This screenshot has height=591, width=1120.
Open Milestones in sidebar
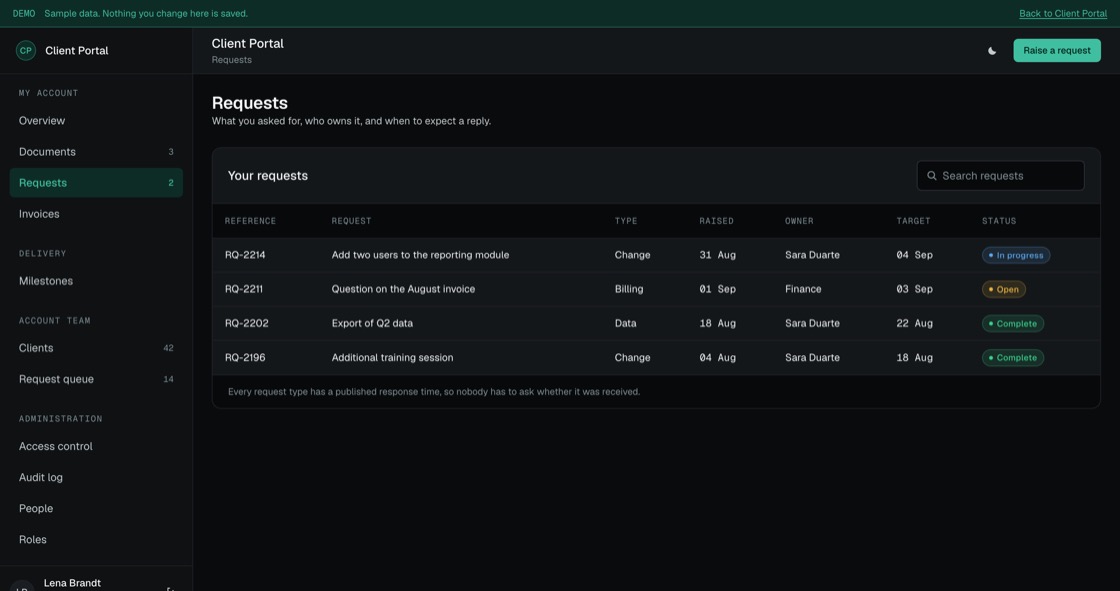click(96, 281)
